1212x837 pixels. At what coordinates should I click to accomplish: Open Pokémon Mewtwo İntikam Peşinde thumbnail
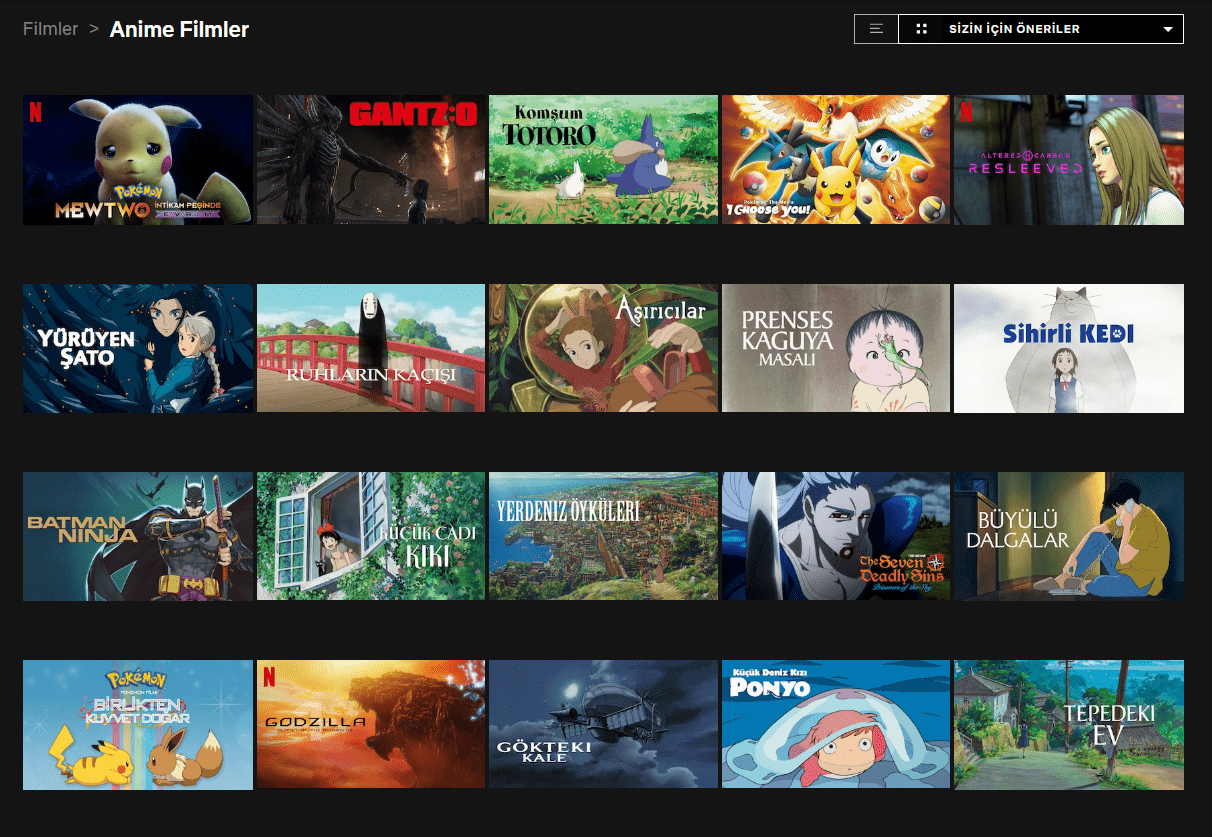138,160
